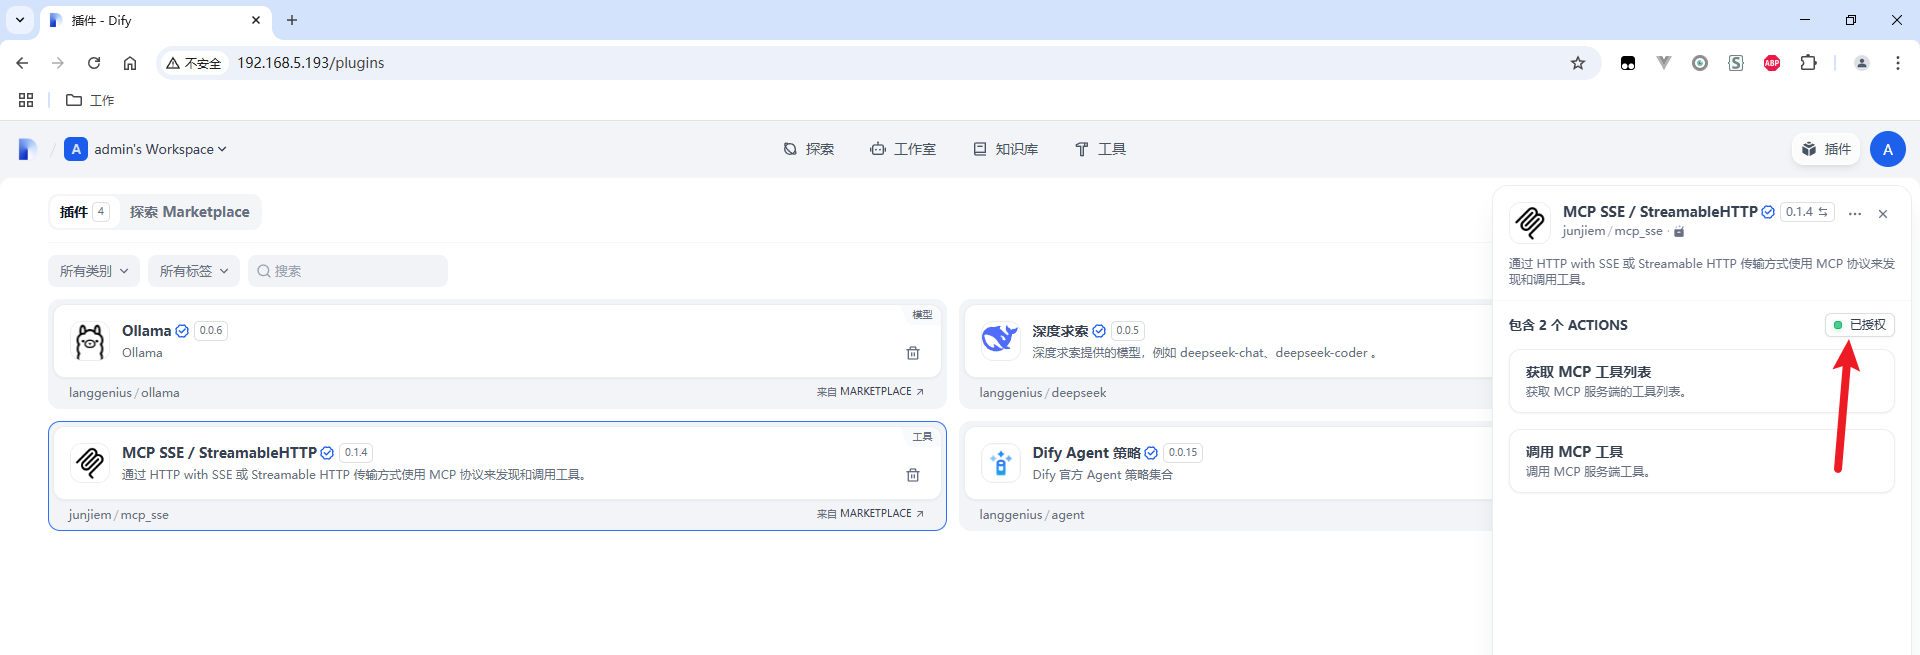Open 获取 MCP 工具列表 action
Viewport: 1920px width, 655px height.
[x=1701, y=381]
